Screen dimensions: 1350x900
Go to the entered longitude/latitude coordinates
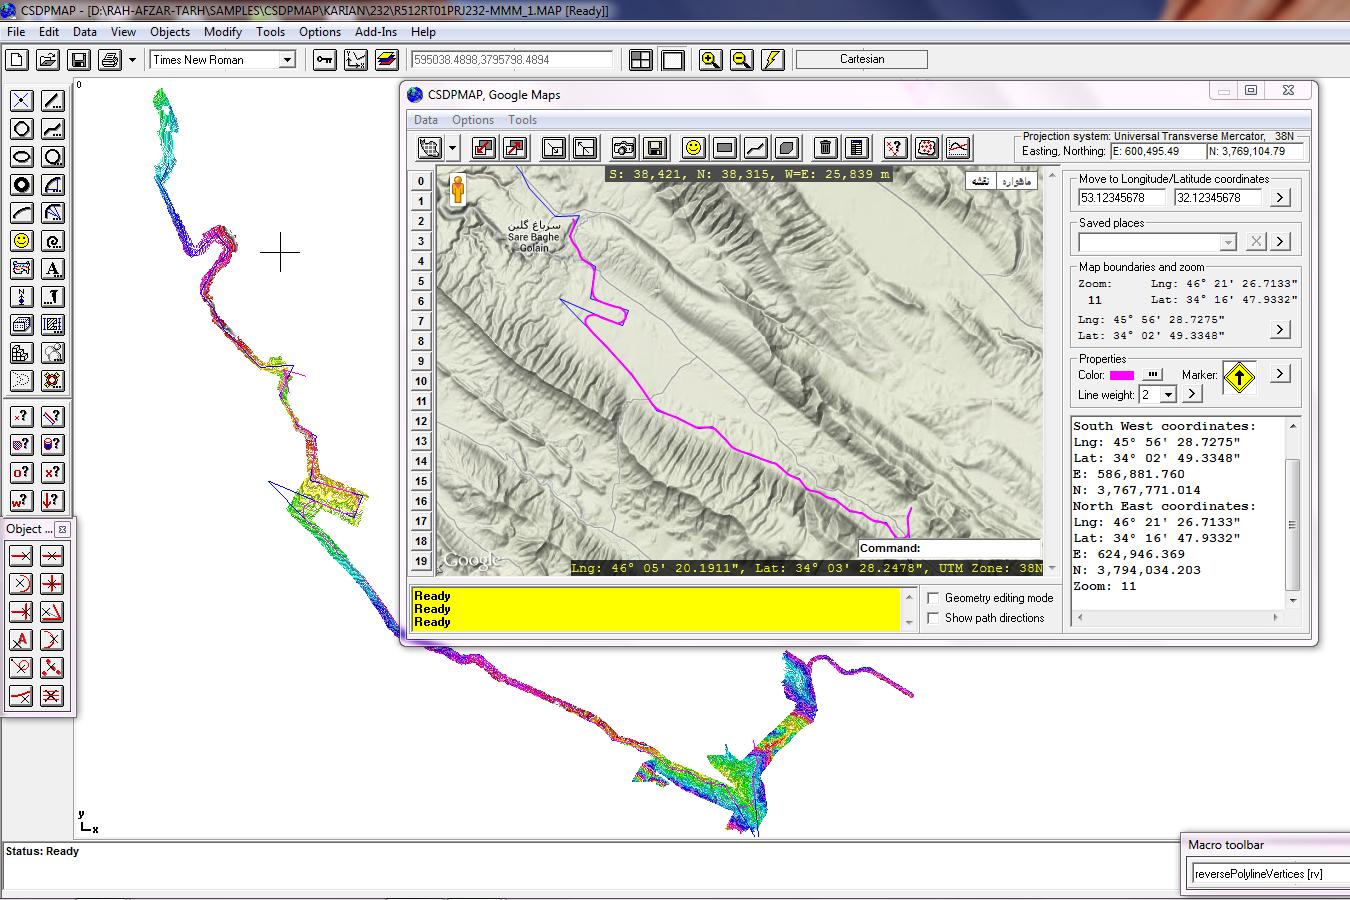click(x=1280, y=198)
